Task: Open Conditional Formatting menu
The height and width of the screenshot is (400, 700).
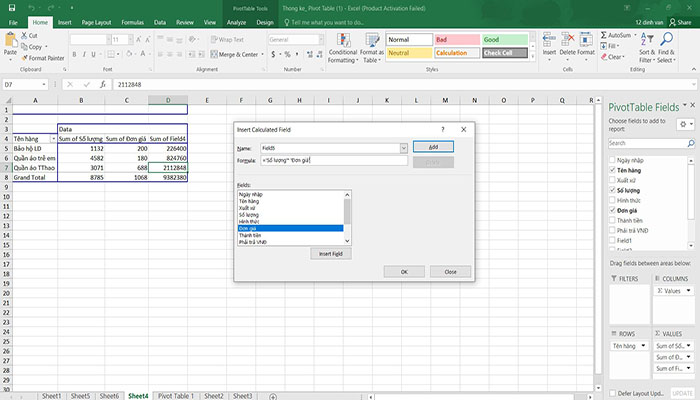Action: point(343,48)
